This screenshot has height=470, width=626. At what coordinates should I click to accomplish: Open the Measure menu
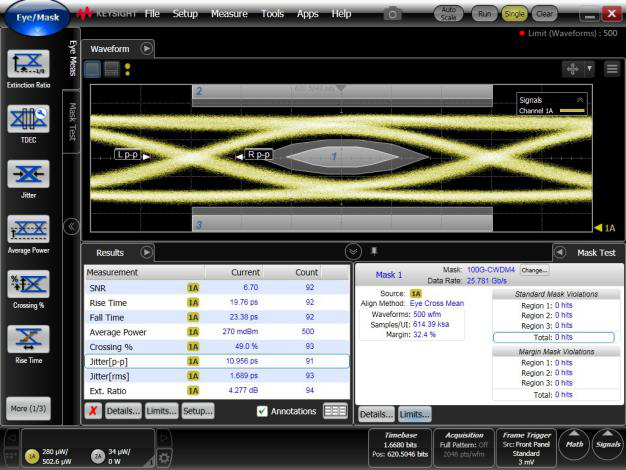click(229, 14)
